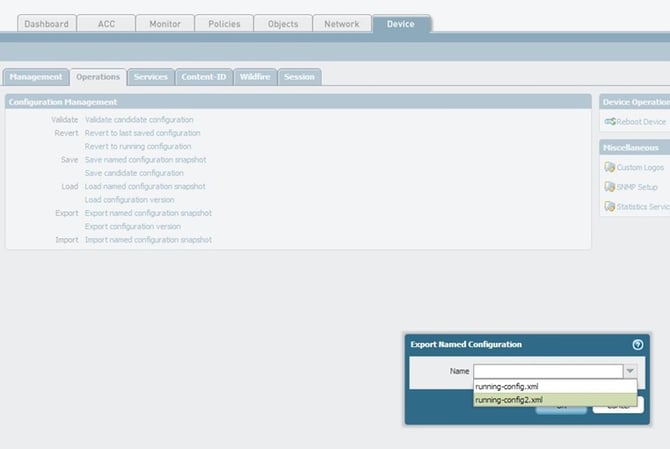Switch to the Policies tab
This screenshot has height=449, width=670.
click(224, 24)
